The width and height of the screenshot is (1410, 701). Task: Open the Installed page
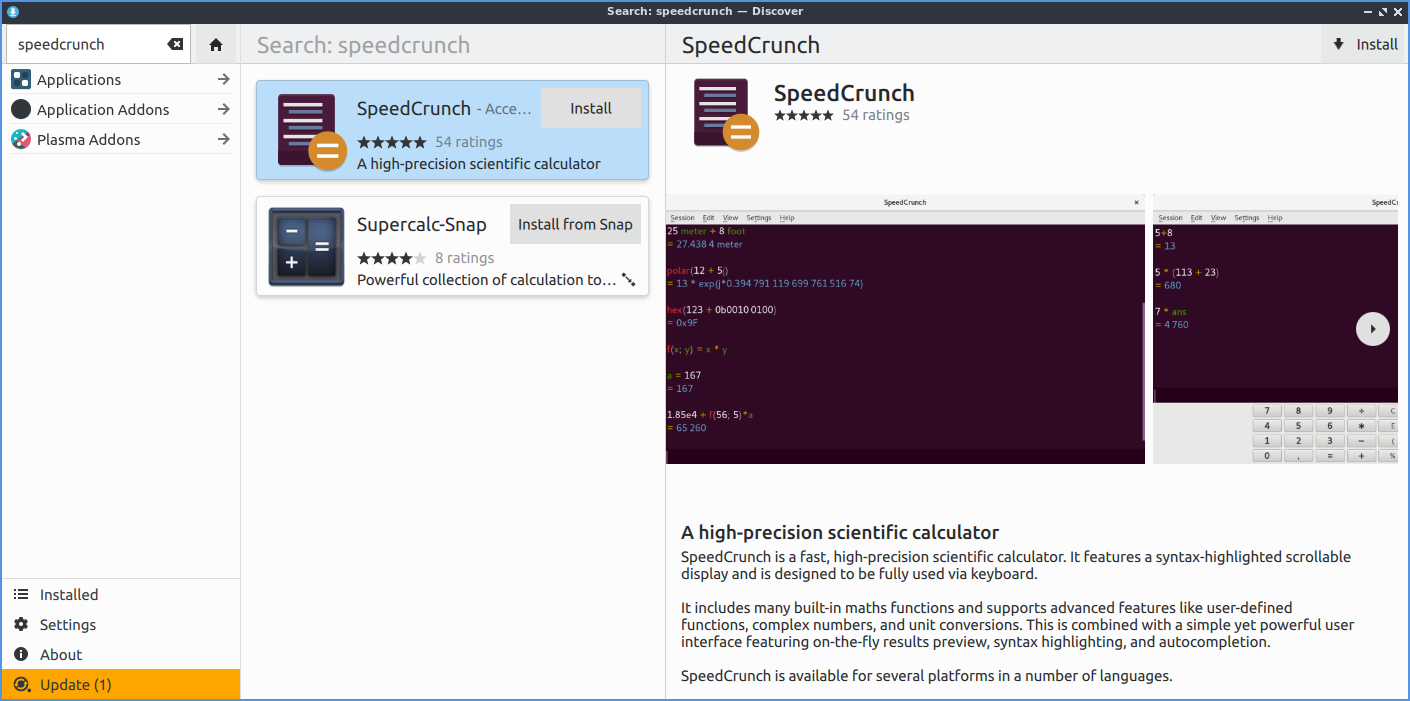(68, 594)
